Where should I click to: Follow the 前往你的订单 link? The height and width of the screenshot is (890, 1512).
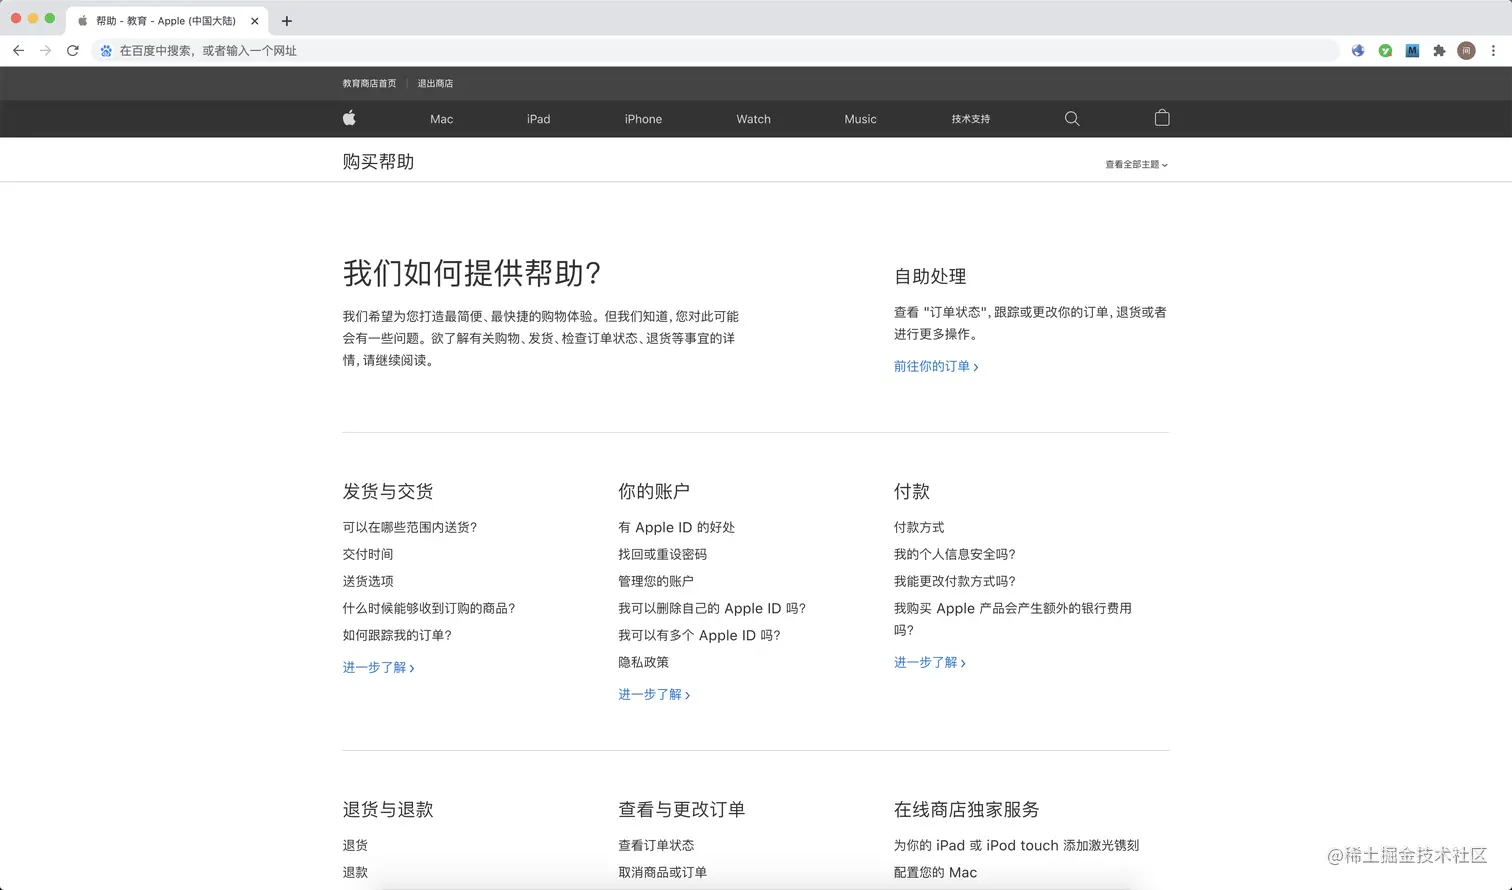point(936,367)
